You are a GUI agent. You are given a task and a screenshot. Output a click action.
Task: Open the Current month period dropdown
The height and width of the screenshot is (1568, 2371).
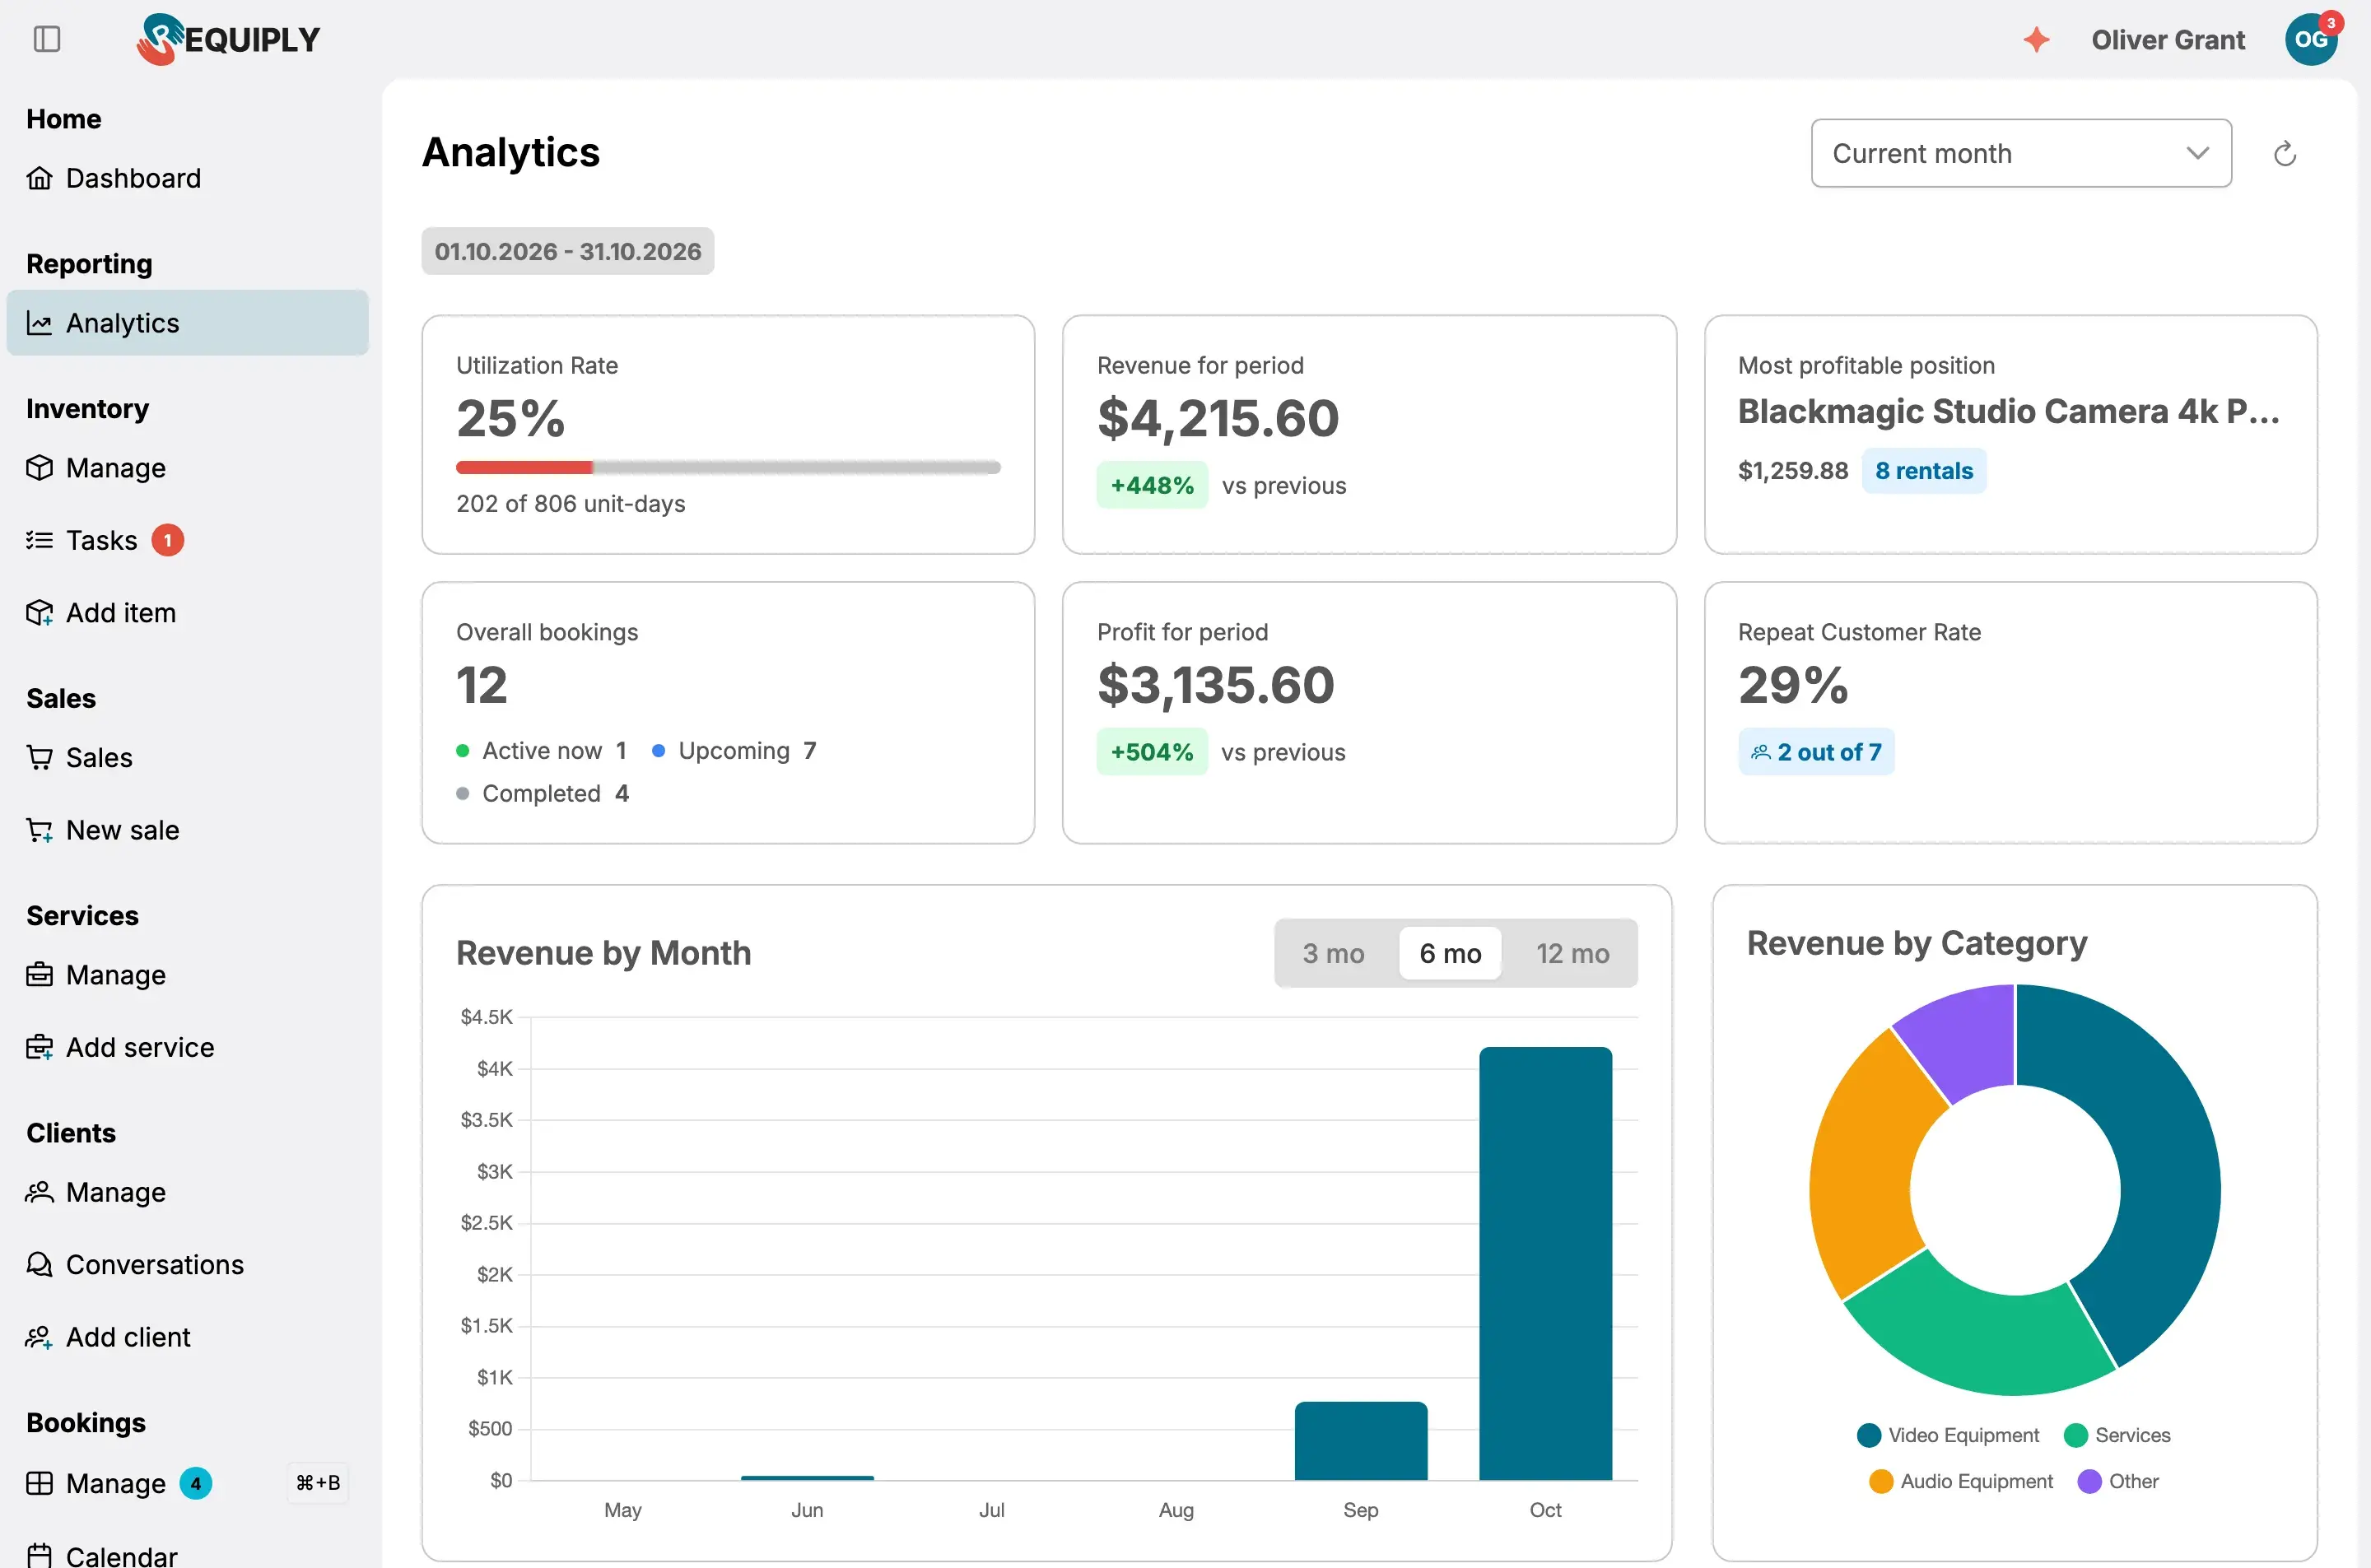2020,153
